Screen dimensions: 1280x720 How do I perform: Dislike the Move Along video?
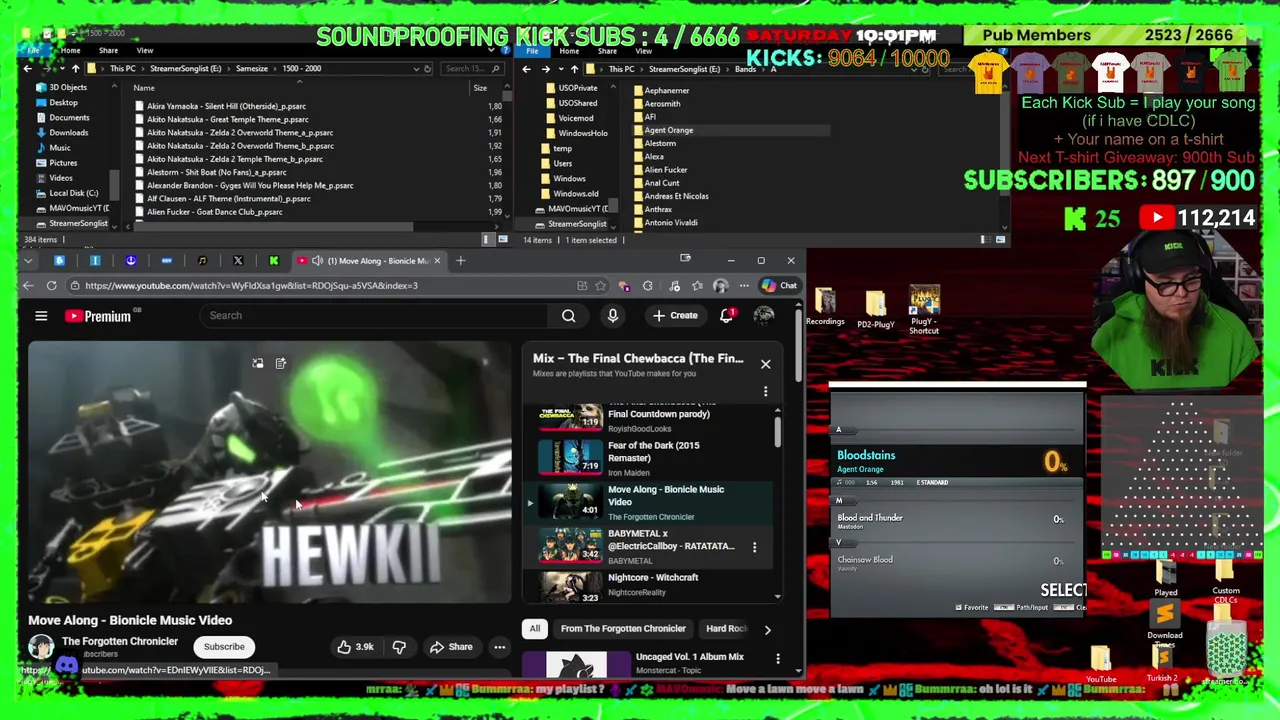[399, 647]
